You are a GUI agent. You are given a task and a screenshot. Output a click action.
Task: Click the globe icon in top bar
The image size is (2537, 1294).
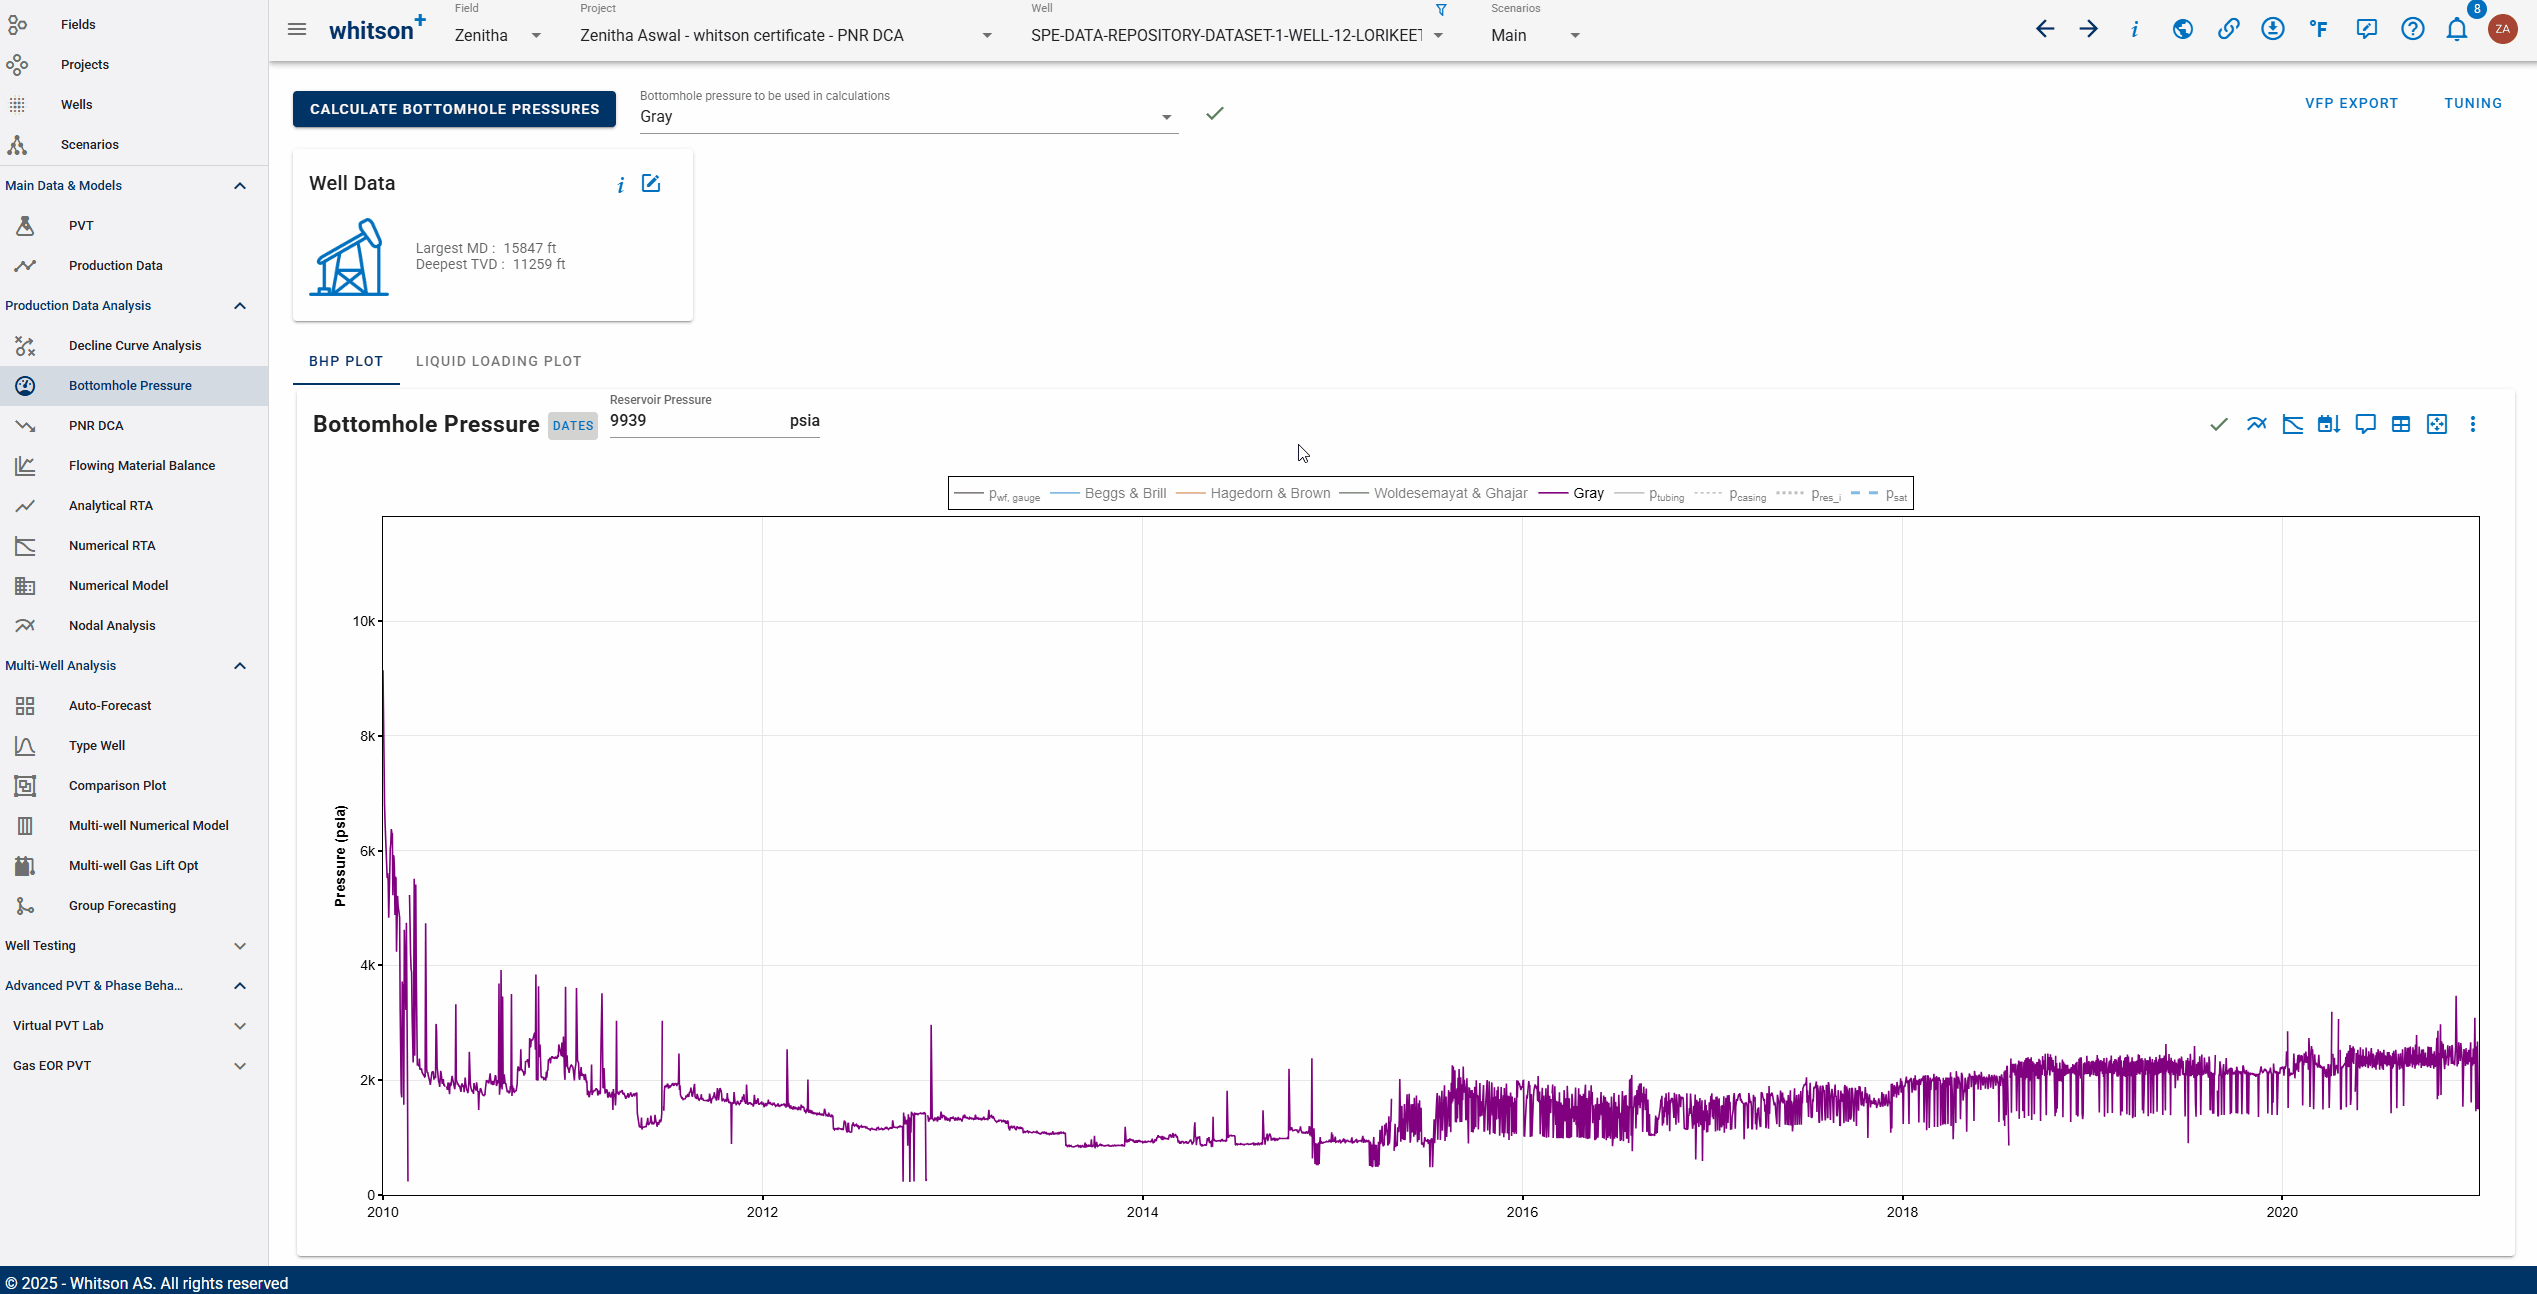pyautogui.click(x=2183, y=29)
